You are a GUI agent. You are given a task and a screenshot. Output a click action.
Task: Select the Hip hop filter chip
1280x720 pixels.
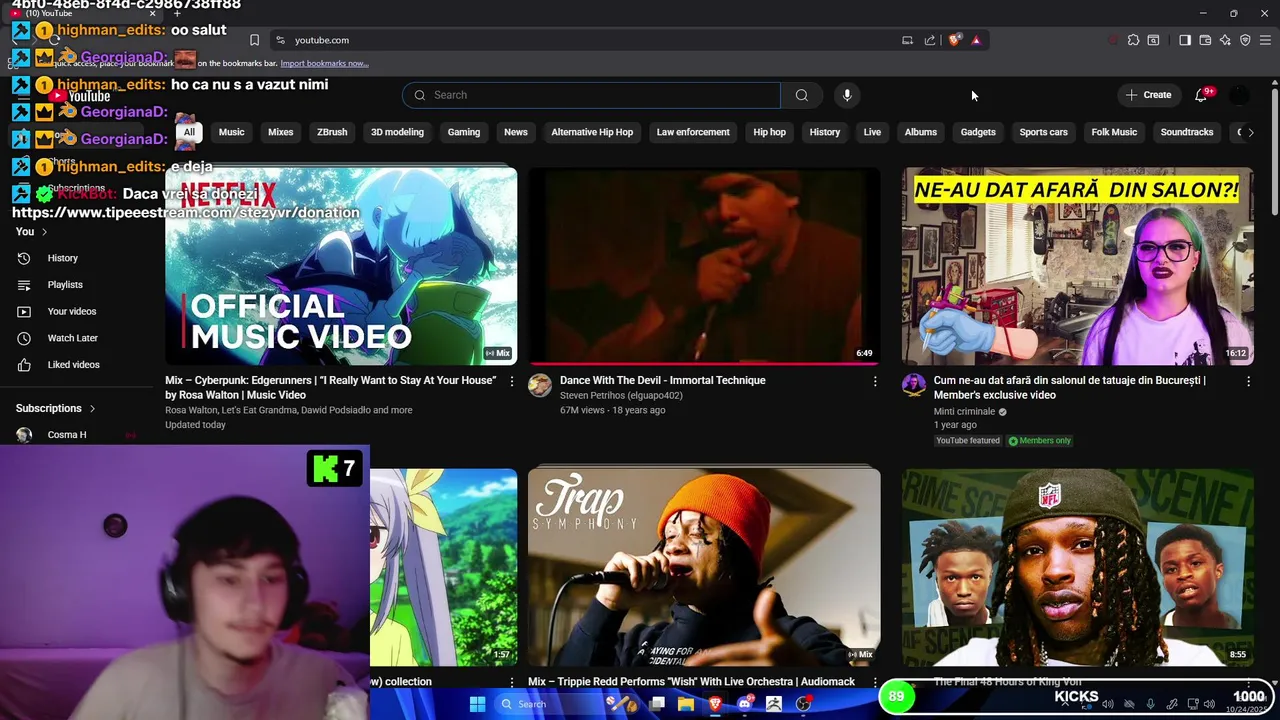(769, 132)
